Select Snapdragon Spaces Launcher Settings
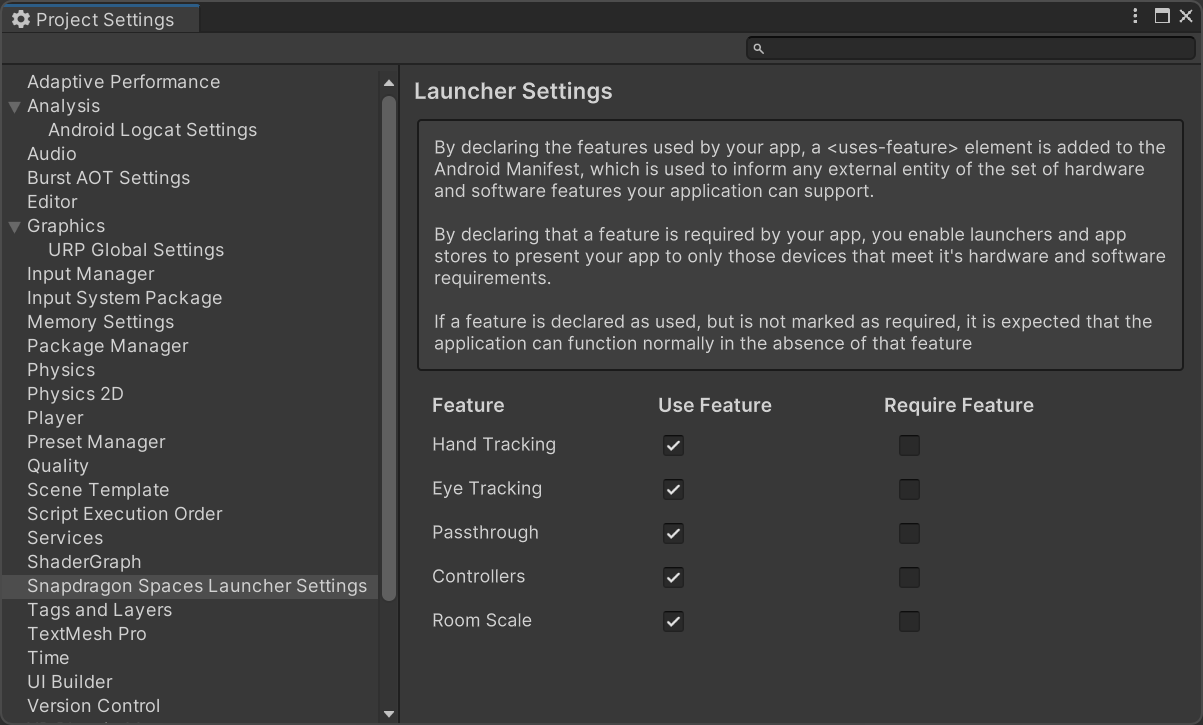1203x725 pixels. pyautogui.click(x=190, y=586)
